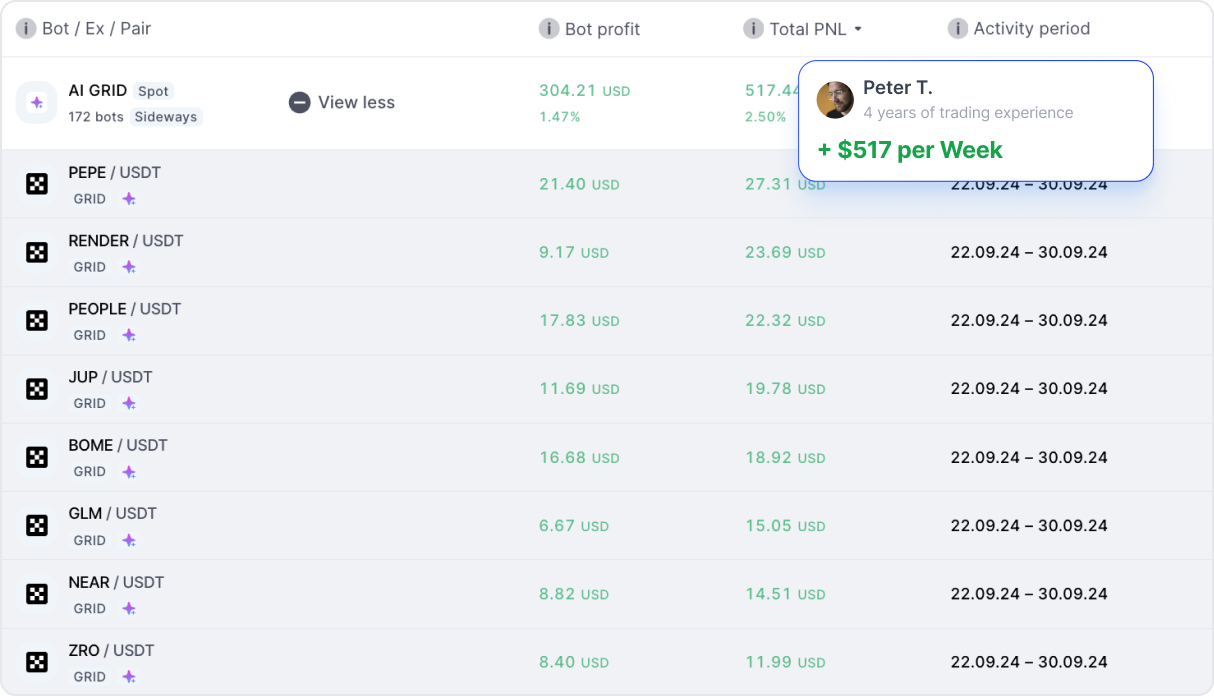
Task: Click the exchange icon in the GLM / USDT row
Action: (x=37, y=525)
